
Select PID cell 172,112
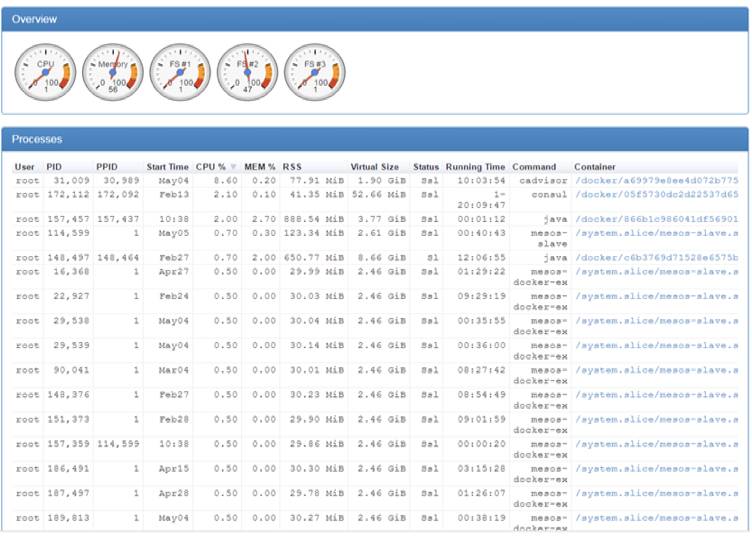69,195
